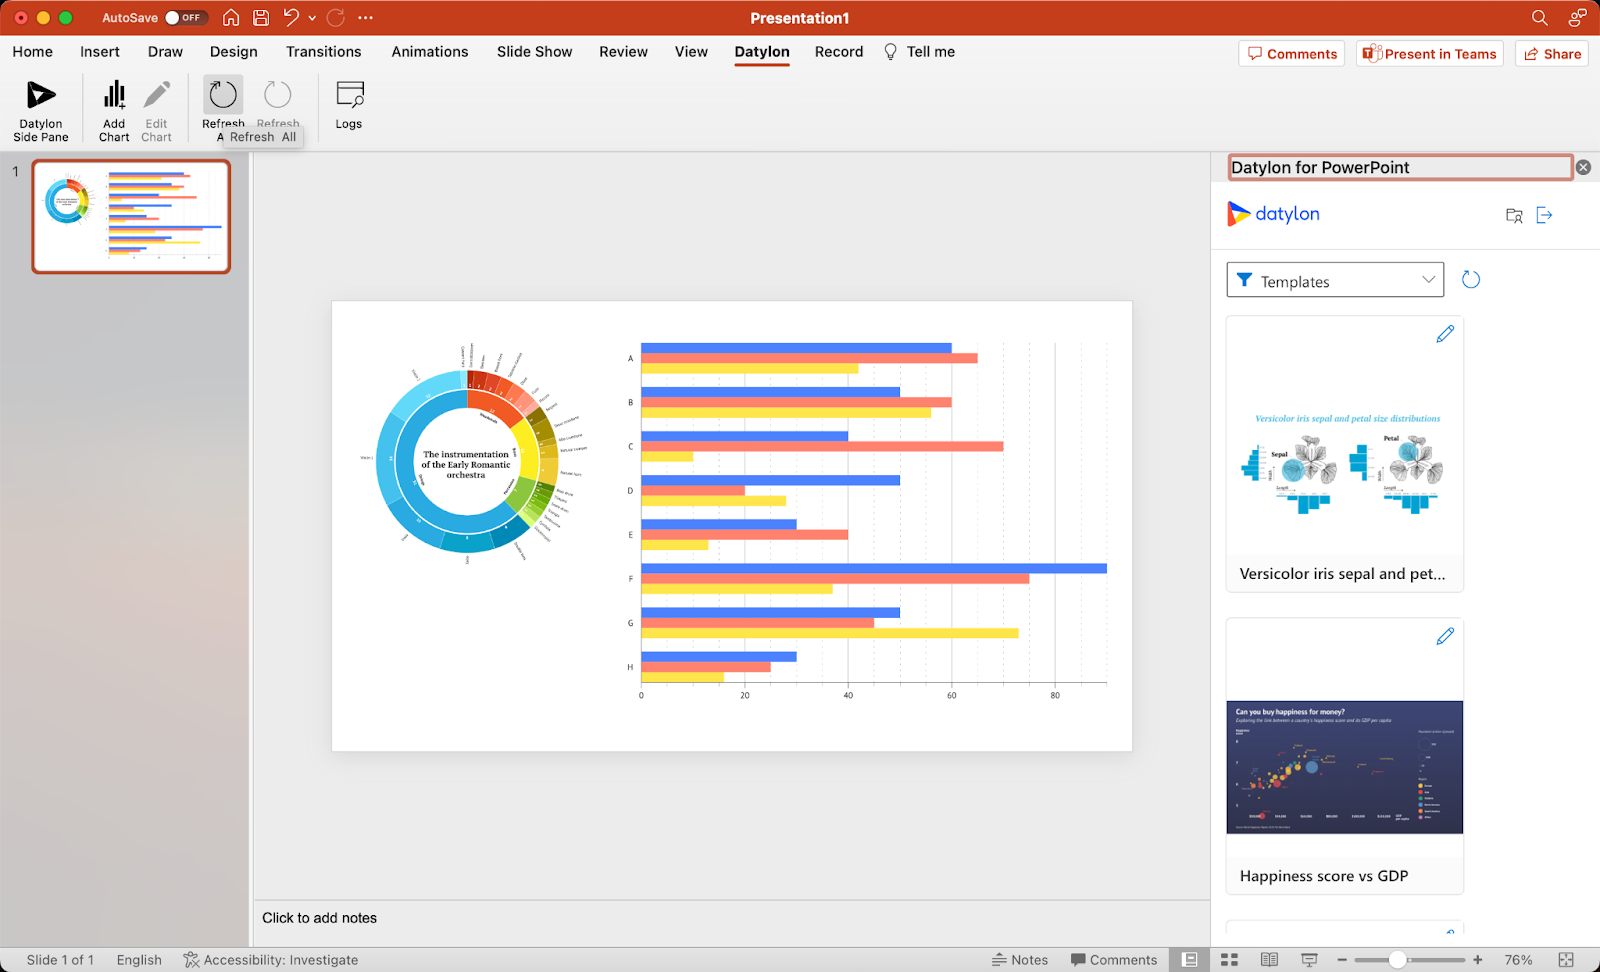
Task: Select the Versicolor iris template thumbnail
Action: coord(1345,454)
